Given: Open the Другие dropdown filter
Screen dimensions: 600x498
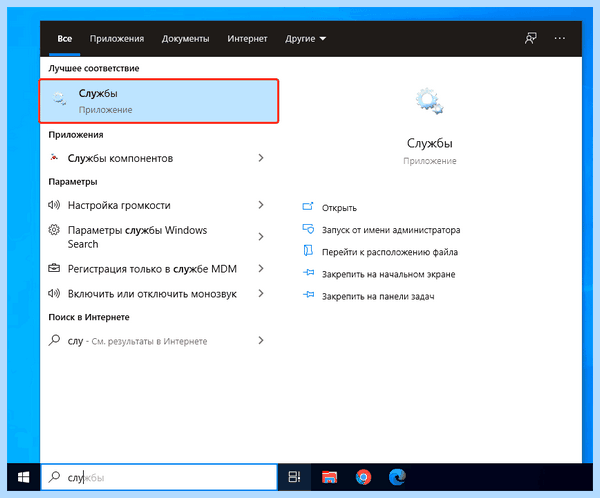Looking at the screenshot, I should [x=305, y=39].
